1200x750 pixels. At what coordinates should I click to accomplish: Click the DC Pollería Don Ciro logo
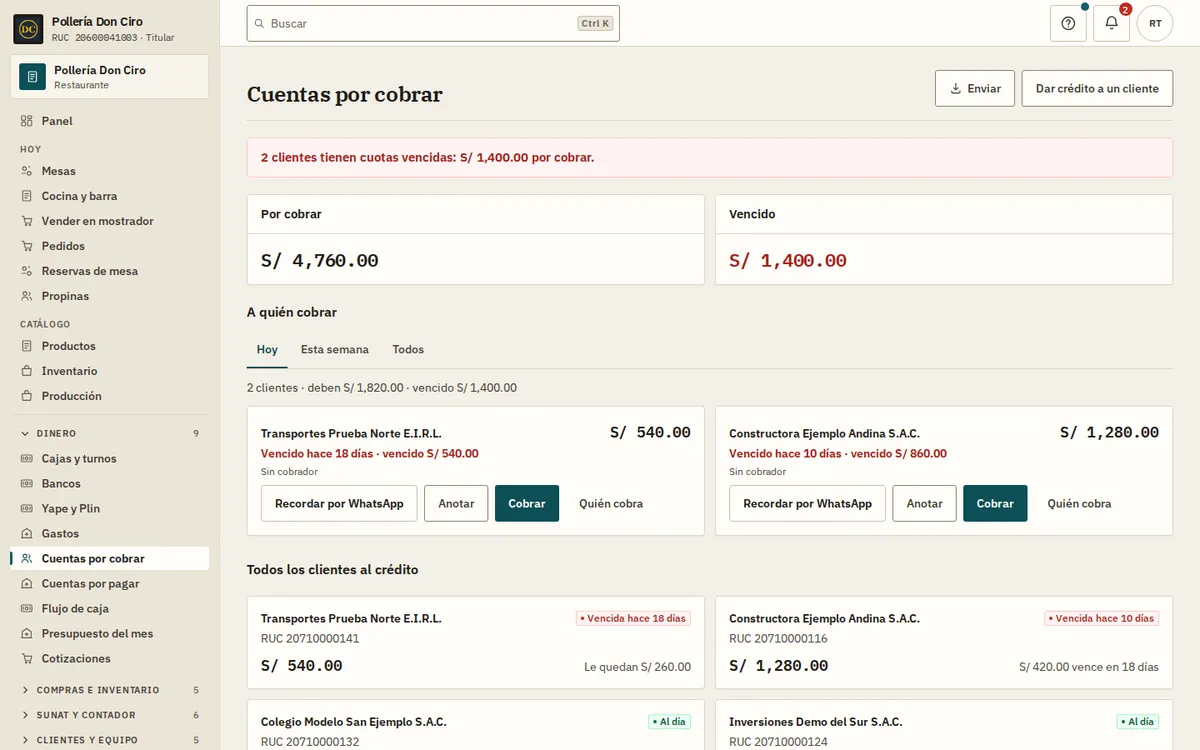pyautogui.click(x=28, y=29)
